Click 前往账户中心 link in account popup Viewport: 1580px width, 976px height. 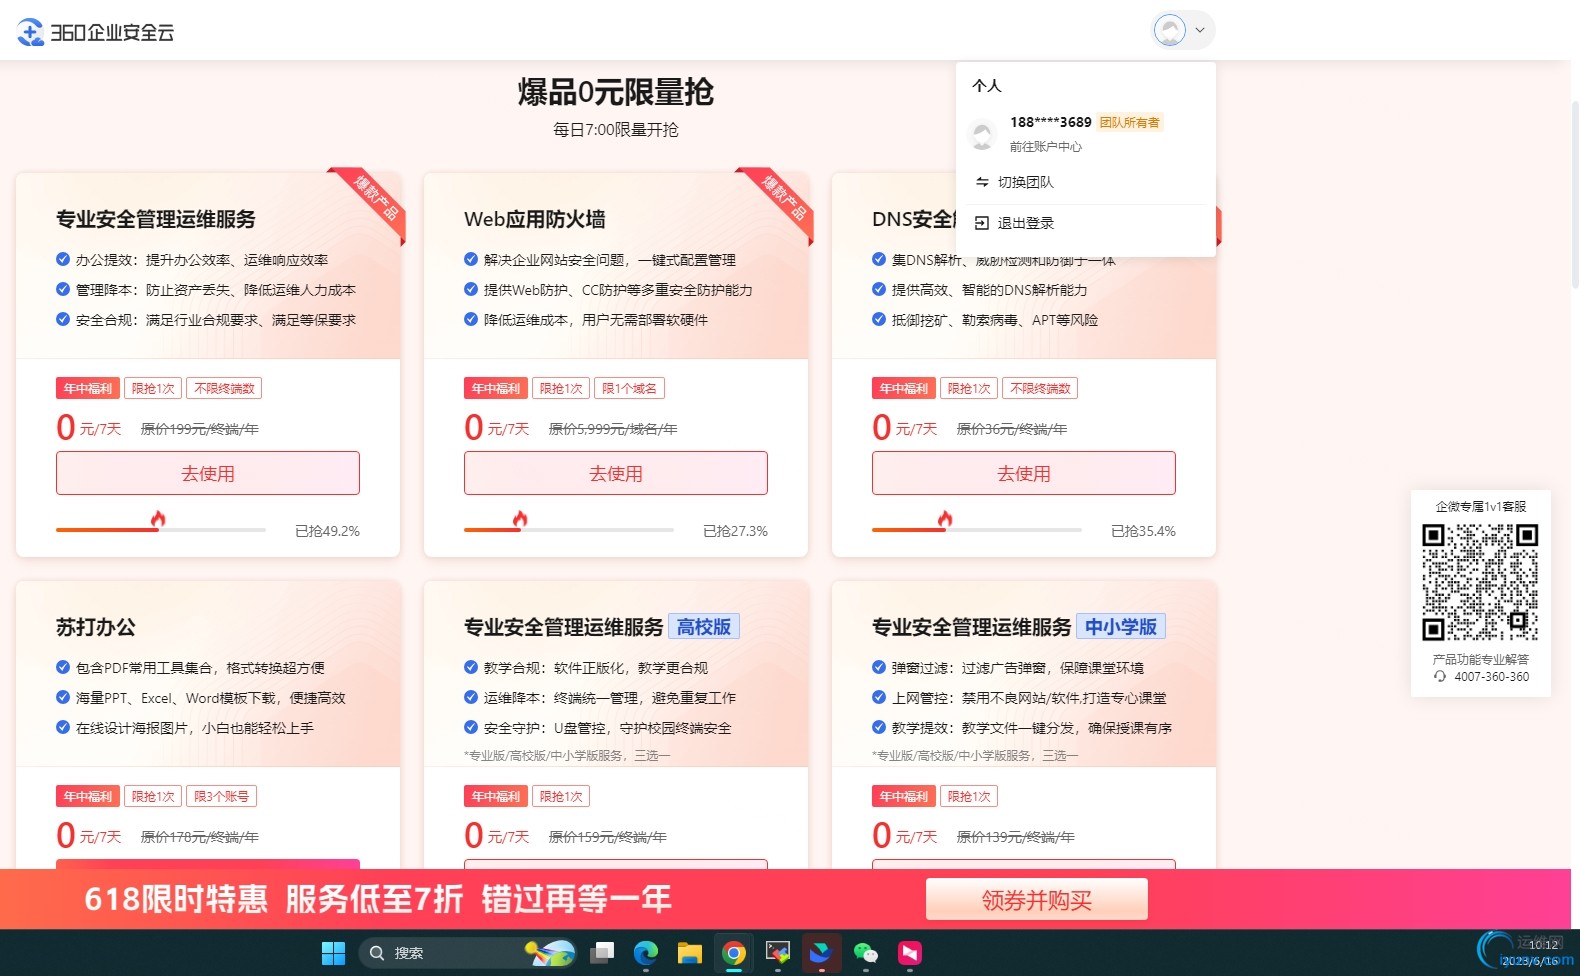click(x=1045, y=147)
